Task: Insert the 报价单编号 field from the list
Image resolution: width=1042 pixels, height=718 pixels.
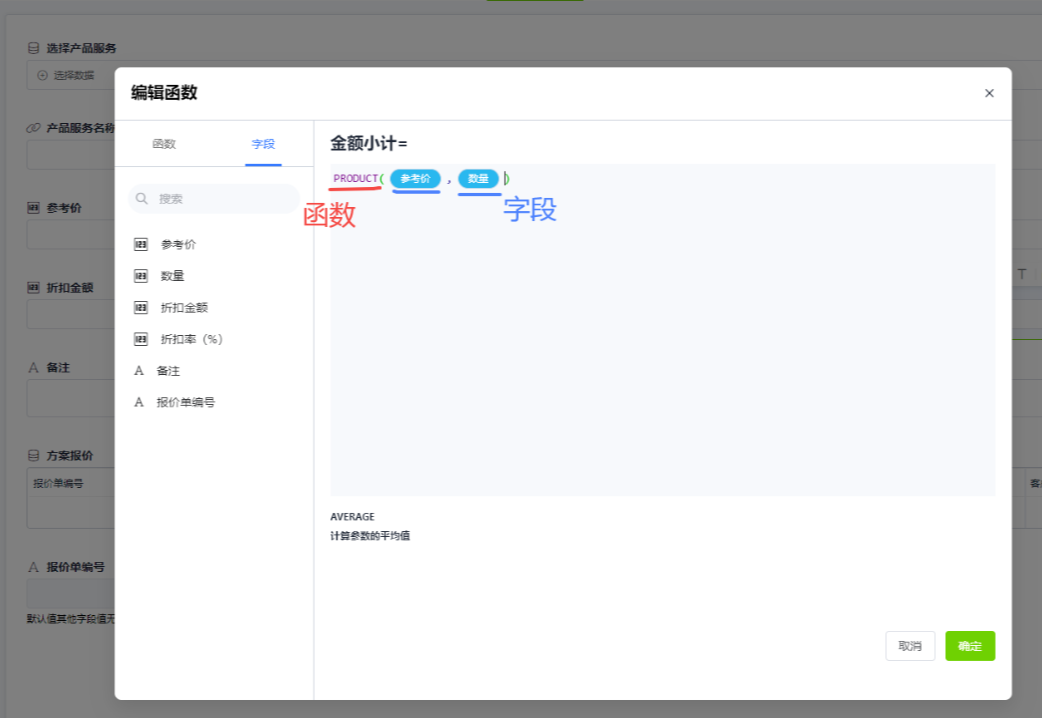Action: point(185,402)
